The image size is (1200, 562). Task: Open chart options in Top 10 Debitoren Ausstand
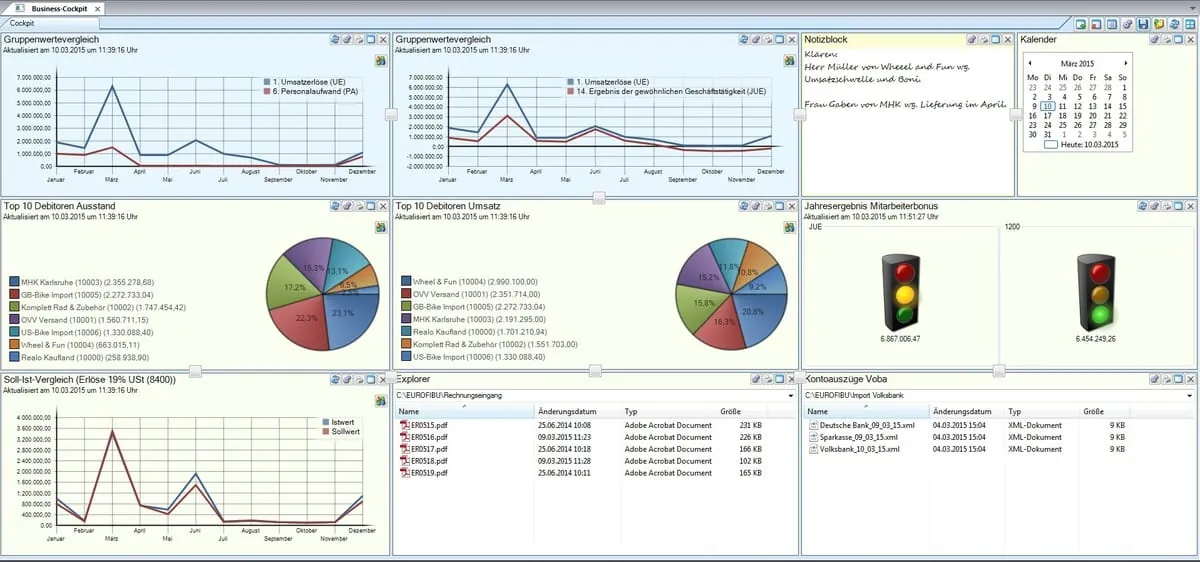tap(381, 228)
